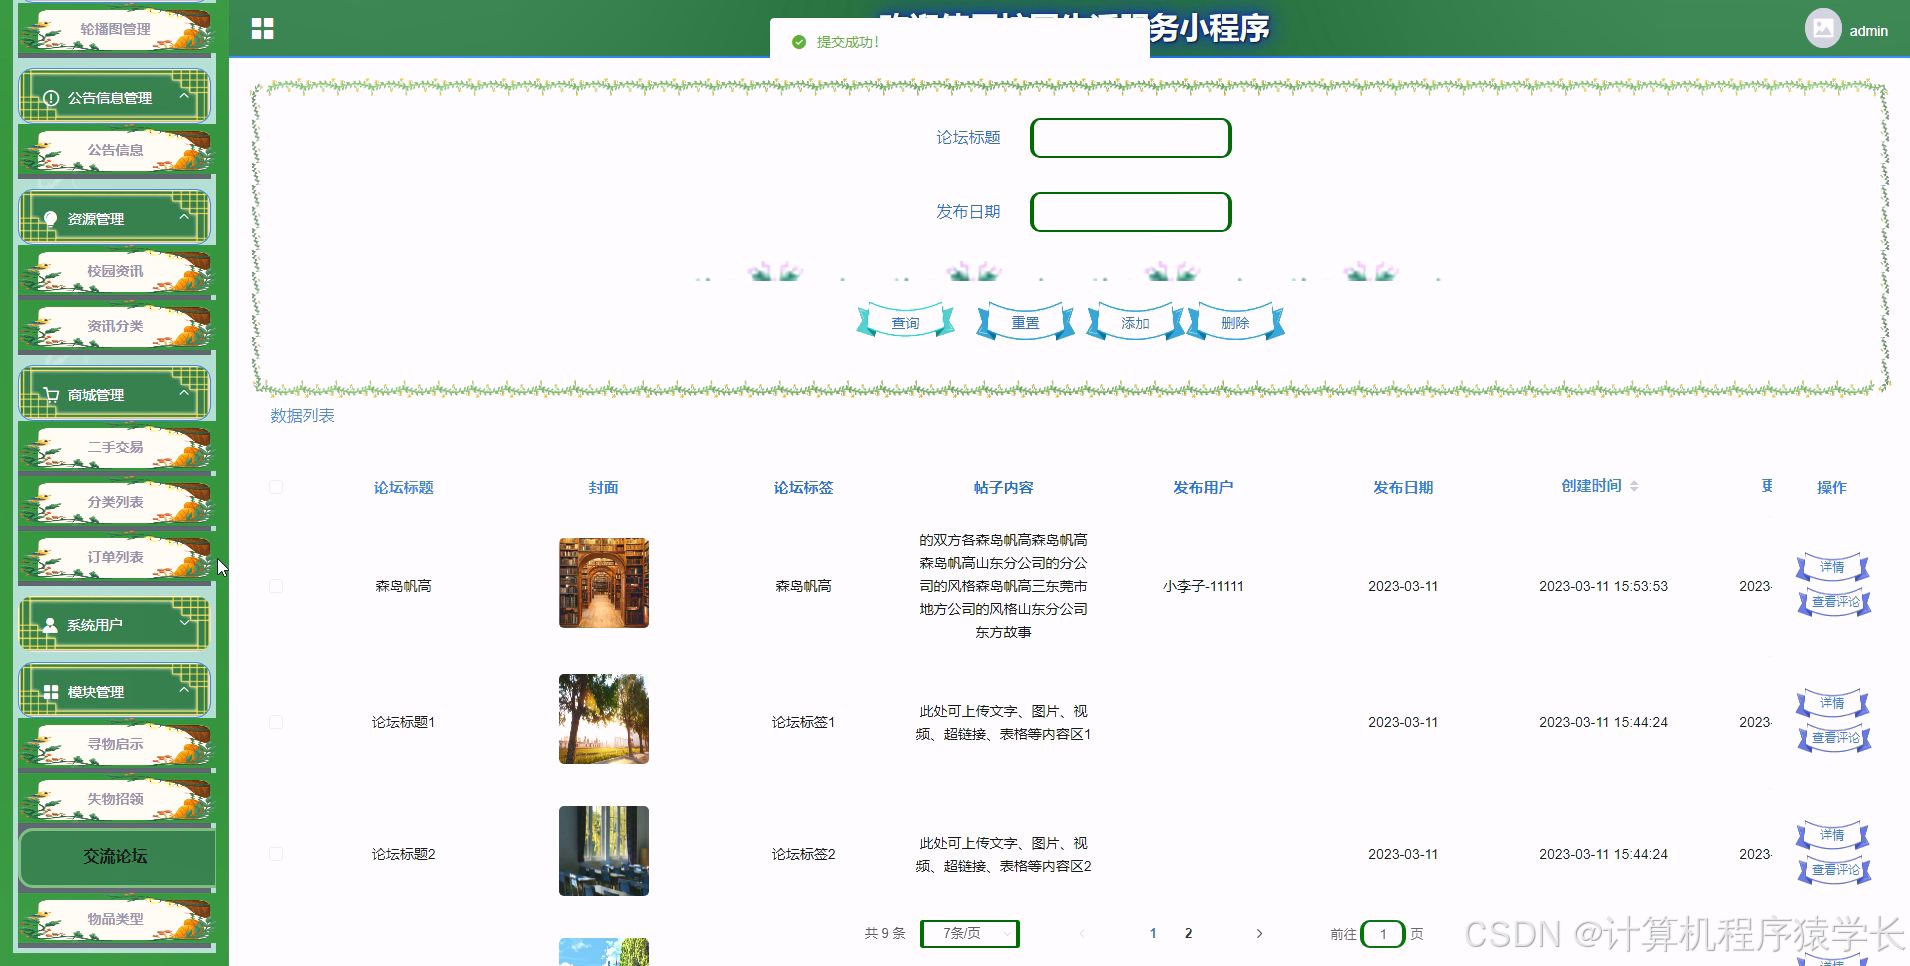Open 详情 for 森岛帆高 row
Viewport: 1910px width, 966px height.
click(1832, 567)
